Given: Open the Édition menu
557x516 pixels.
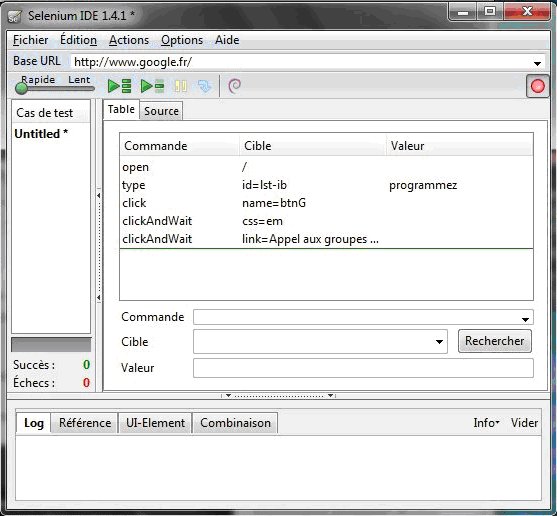Looking at the screenshot, I should (x=78, y=40).
